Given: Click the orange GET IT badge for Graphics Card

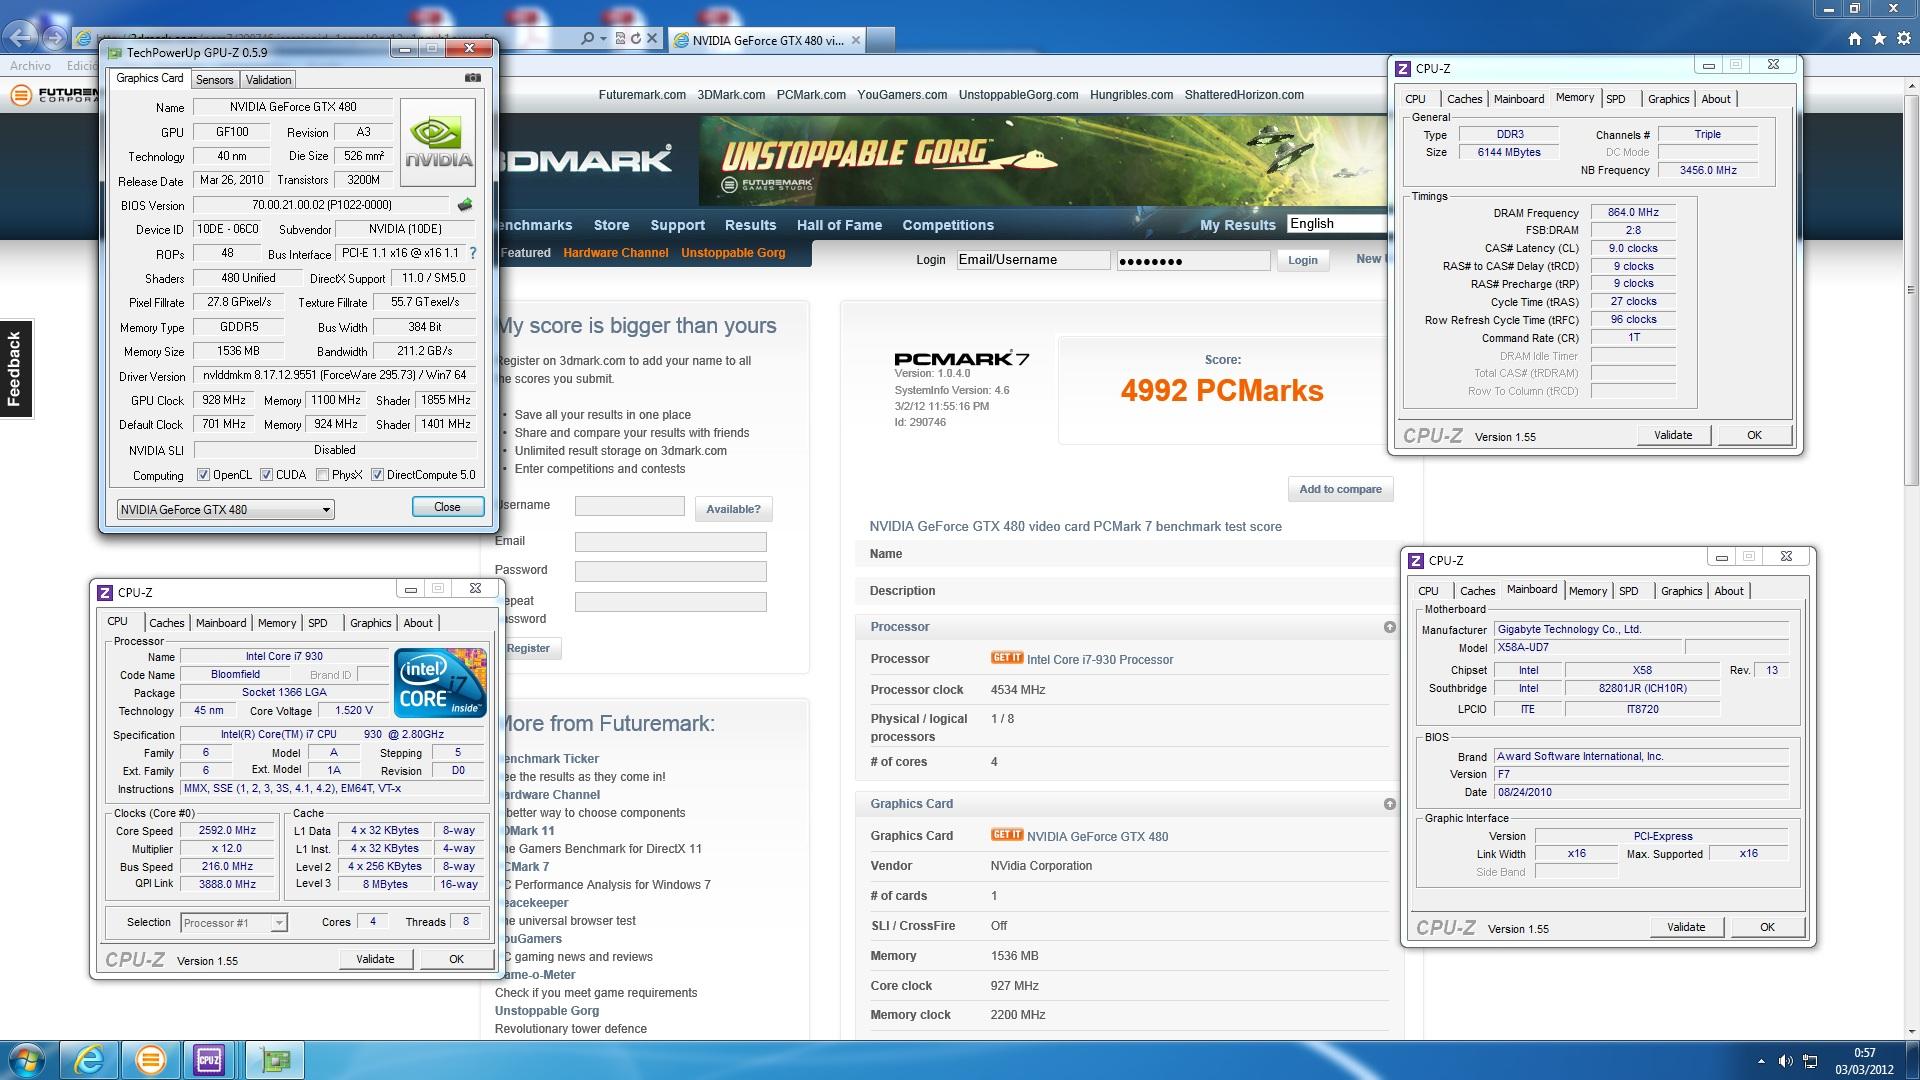Looking at the screenshot, I should [1007, 835].
